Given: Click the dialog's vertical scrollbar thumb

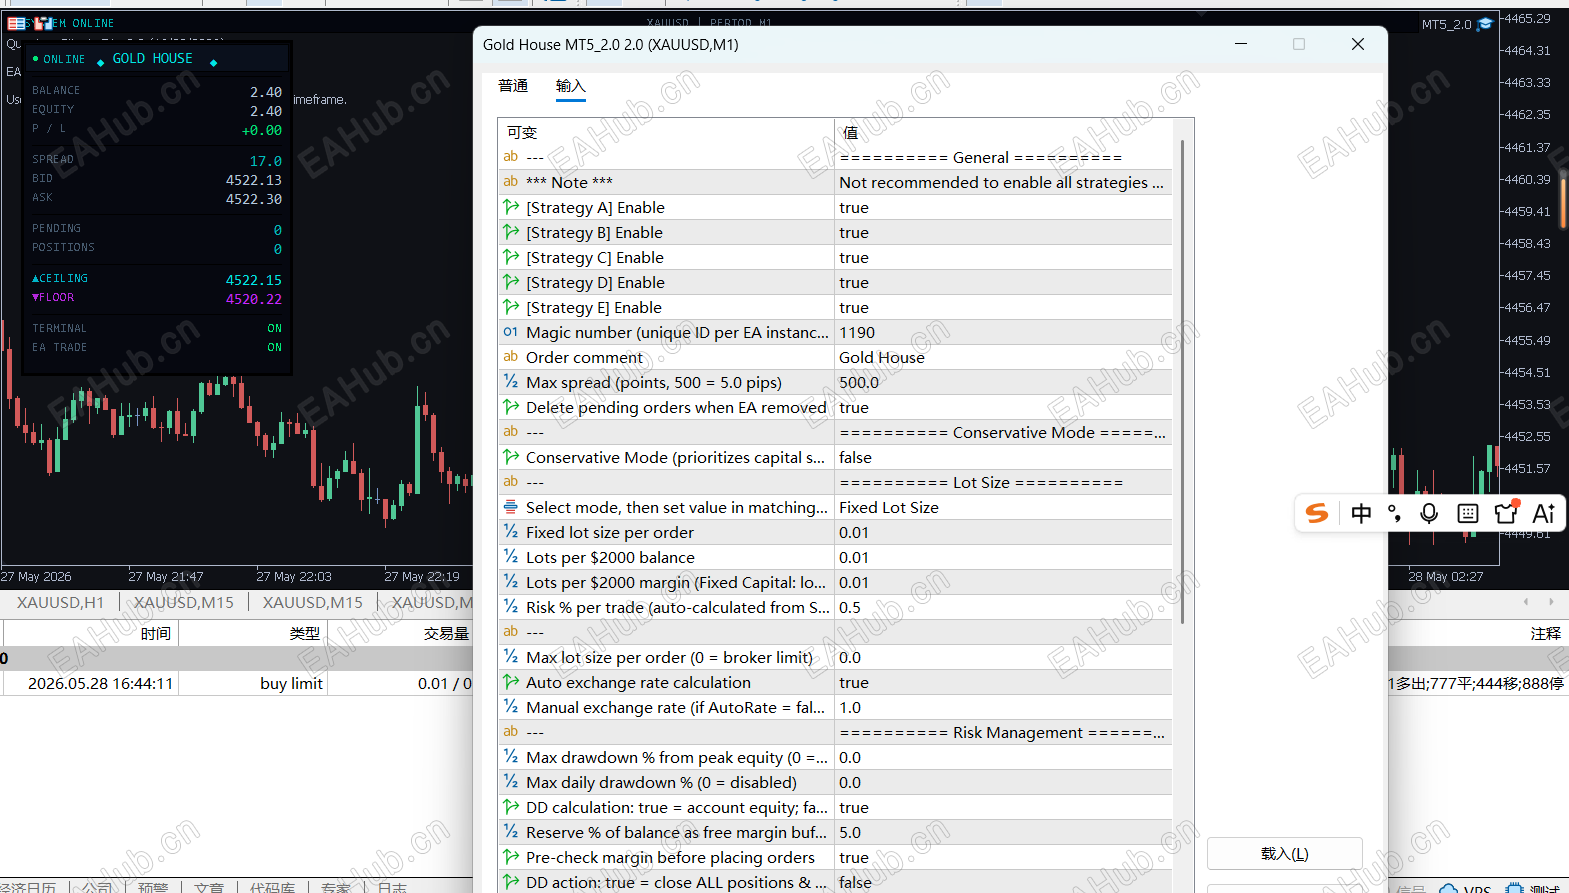Looking at the screenshot, I should pos(1183,382).
